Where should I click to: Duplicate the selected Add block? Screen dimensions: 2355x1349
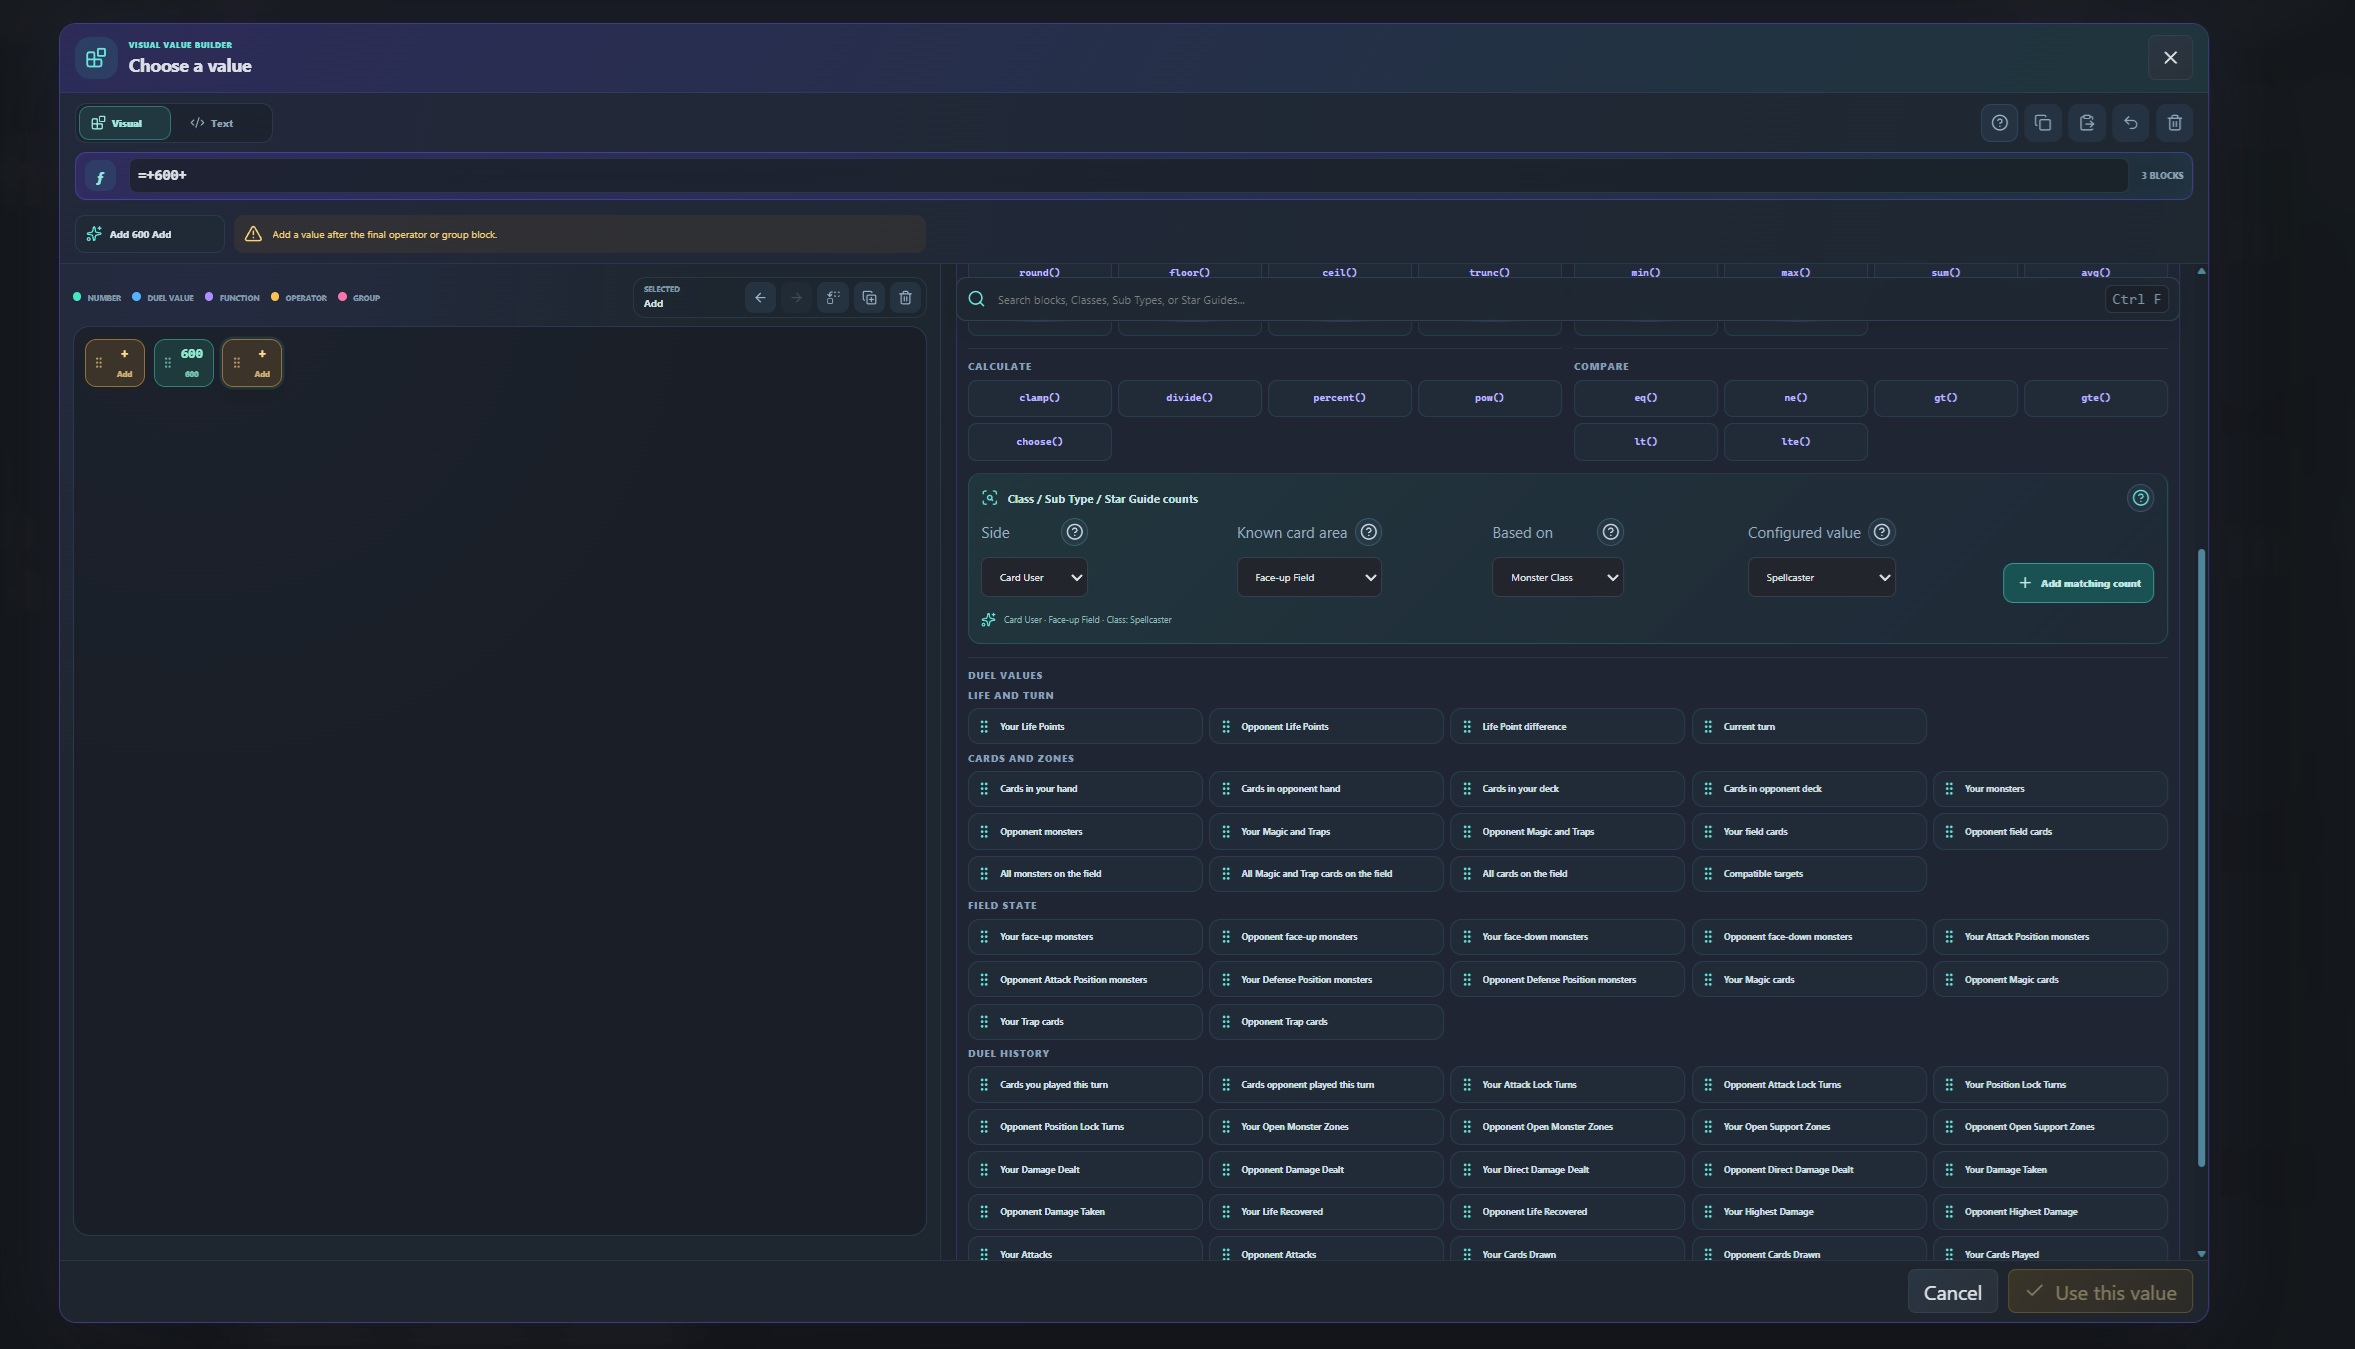click(x=869, y=298)
